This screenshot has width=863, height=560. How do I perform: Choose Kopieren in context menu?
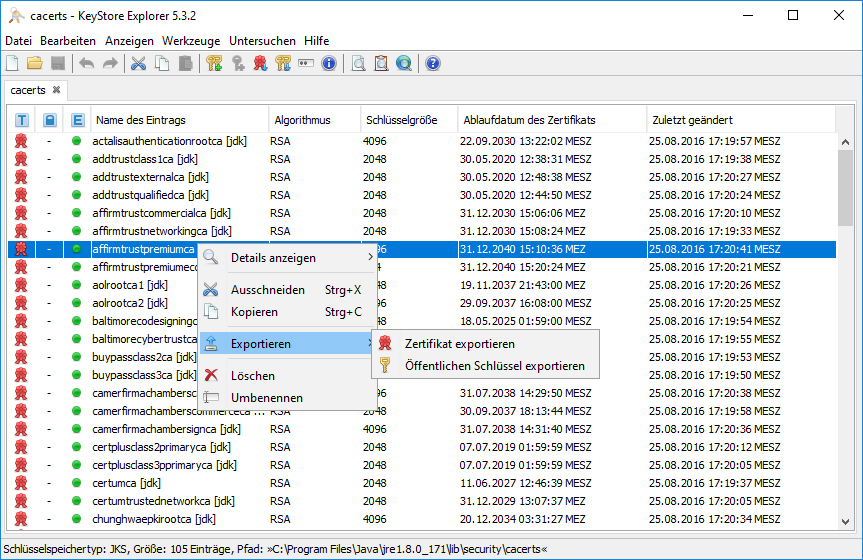[287, 312]
